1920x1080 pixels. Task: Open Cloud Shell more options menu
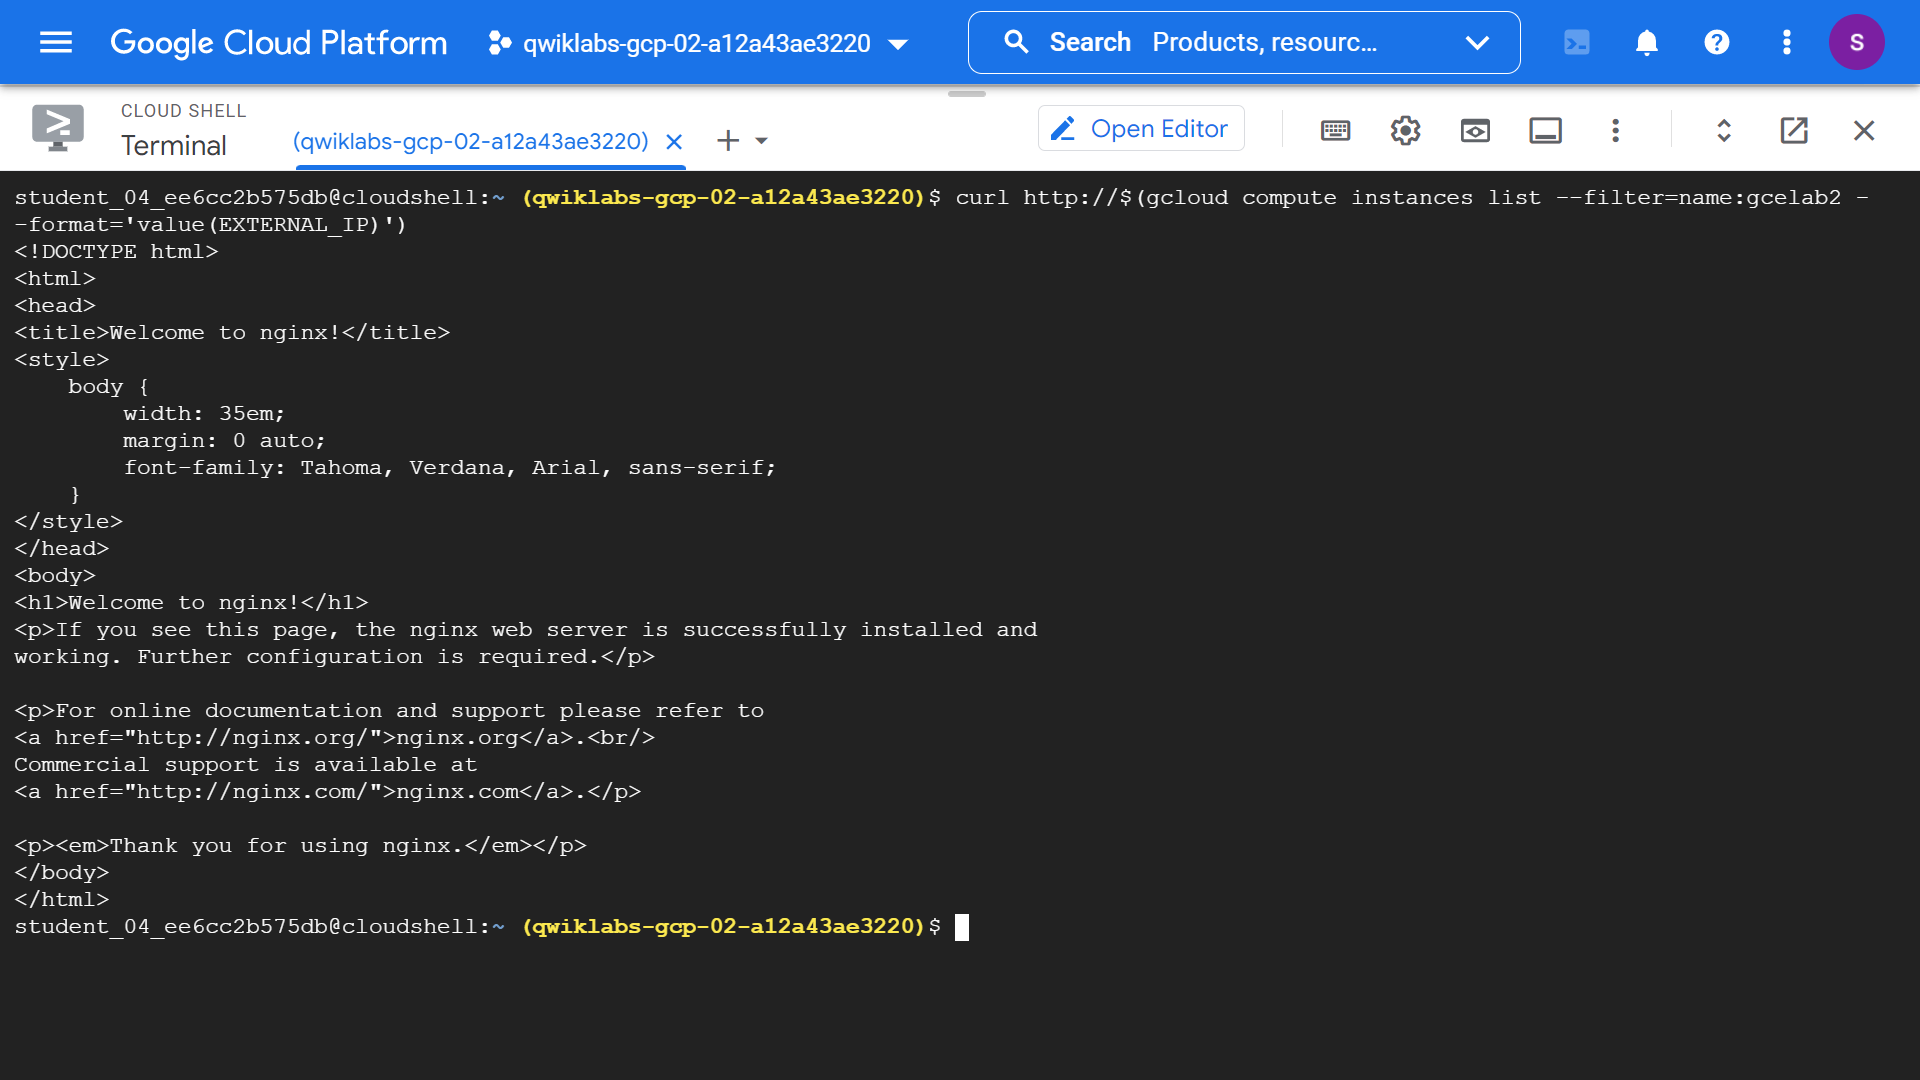click(x=1615, y=131)
